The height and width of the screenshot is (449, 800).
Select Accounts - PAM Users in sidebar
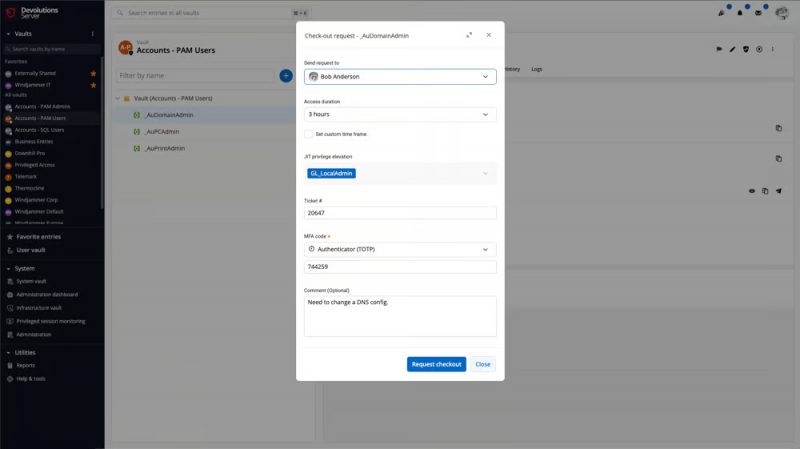tap(40, 118)
